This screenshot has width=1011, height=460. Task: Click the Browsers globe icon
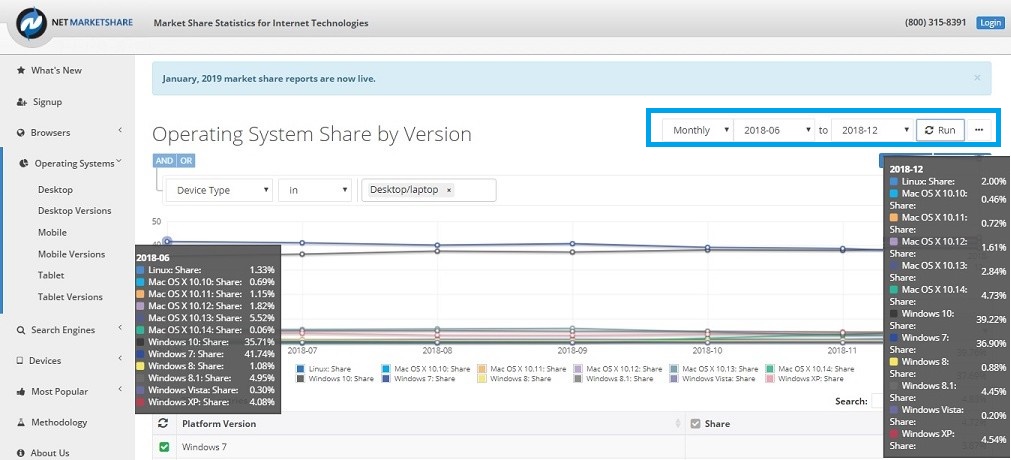[x=21, y=133]
